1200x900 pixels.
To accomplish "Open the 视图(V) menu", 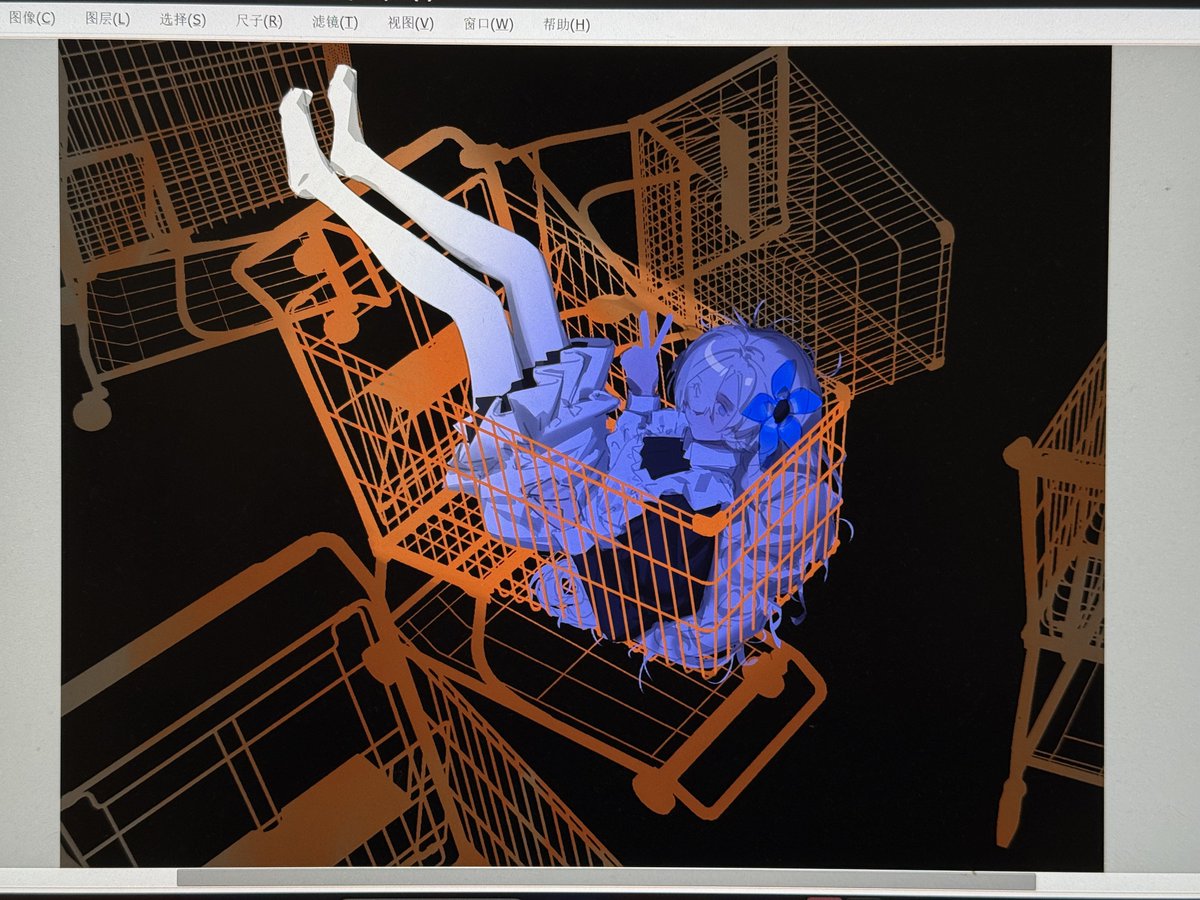I will click(410, 23).
